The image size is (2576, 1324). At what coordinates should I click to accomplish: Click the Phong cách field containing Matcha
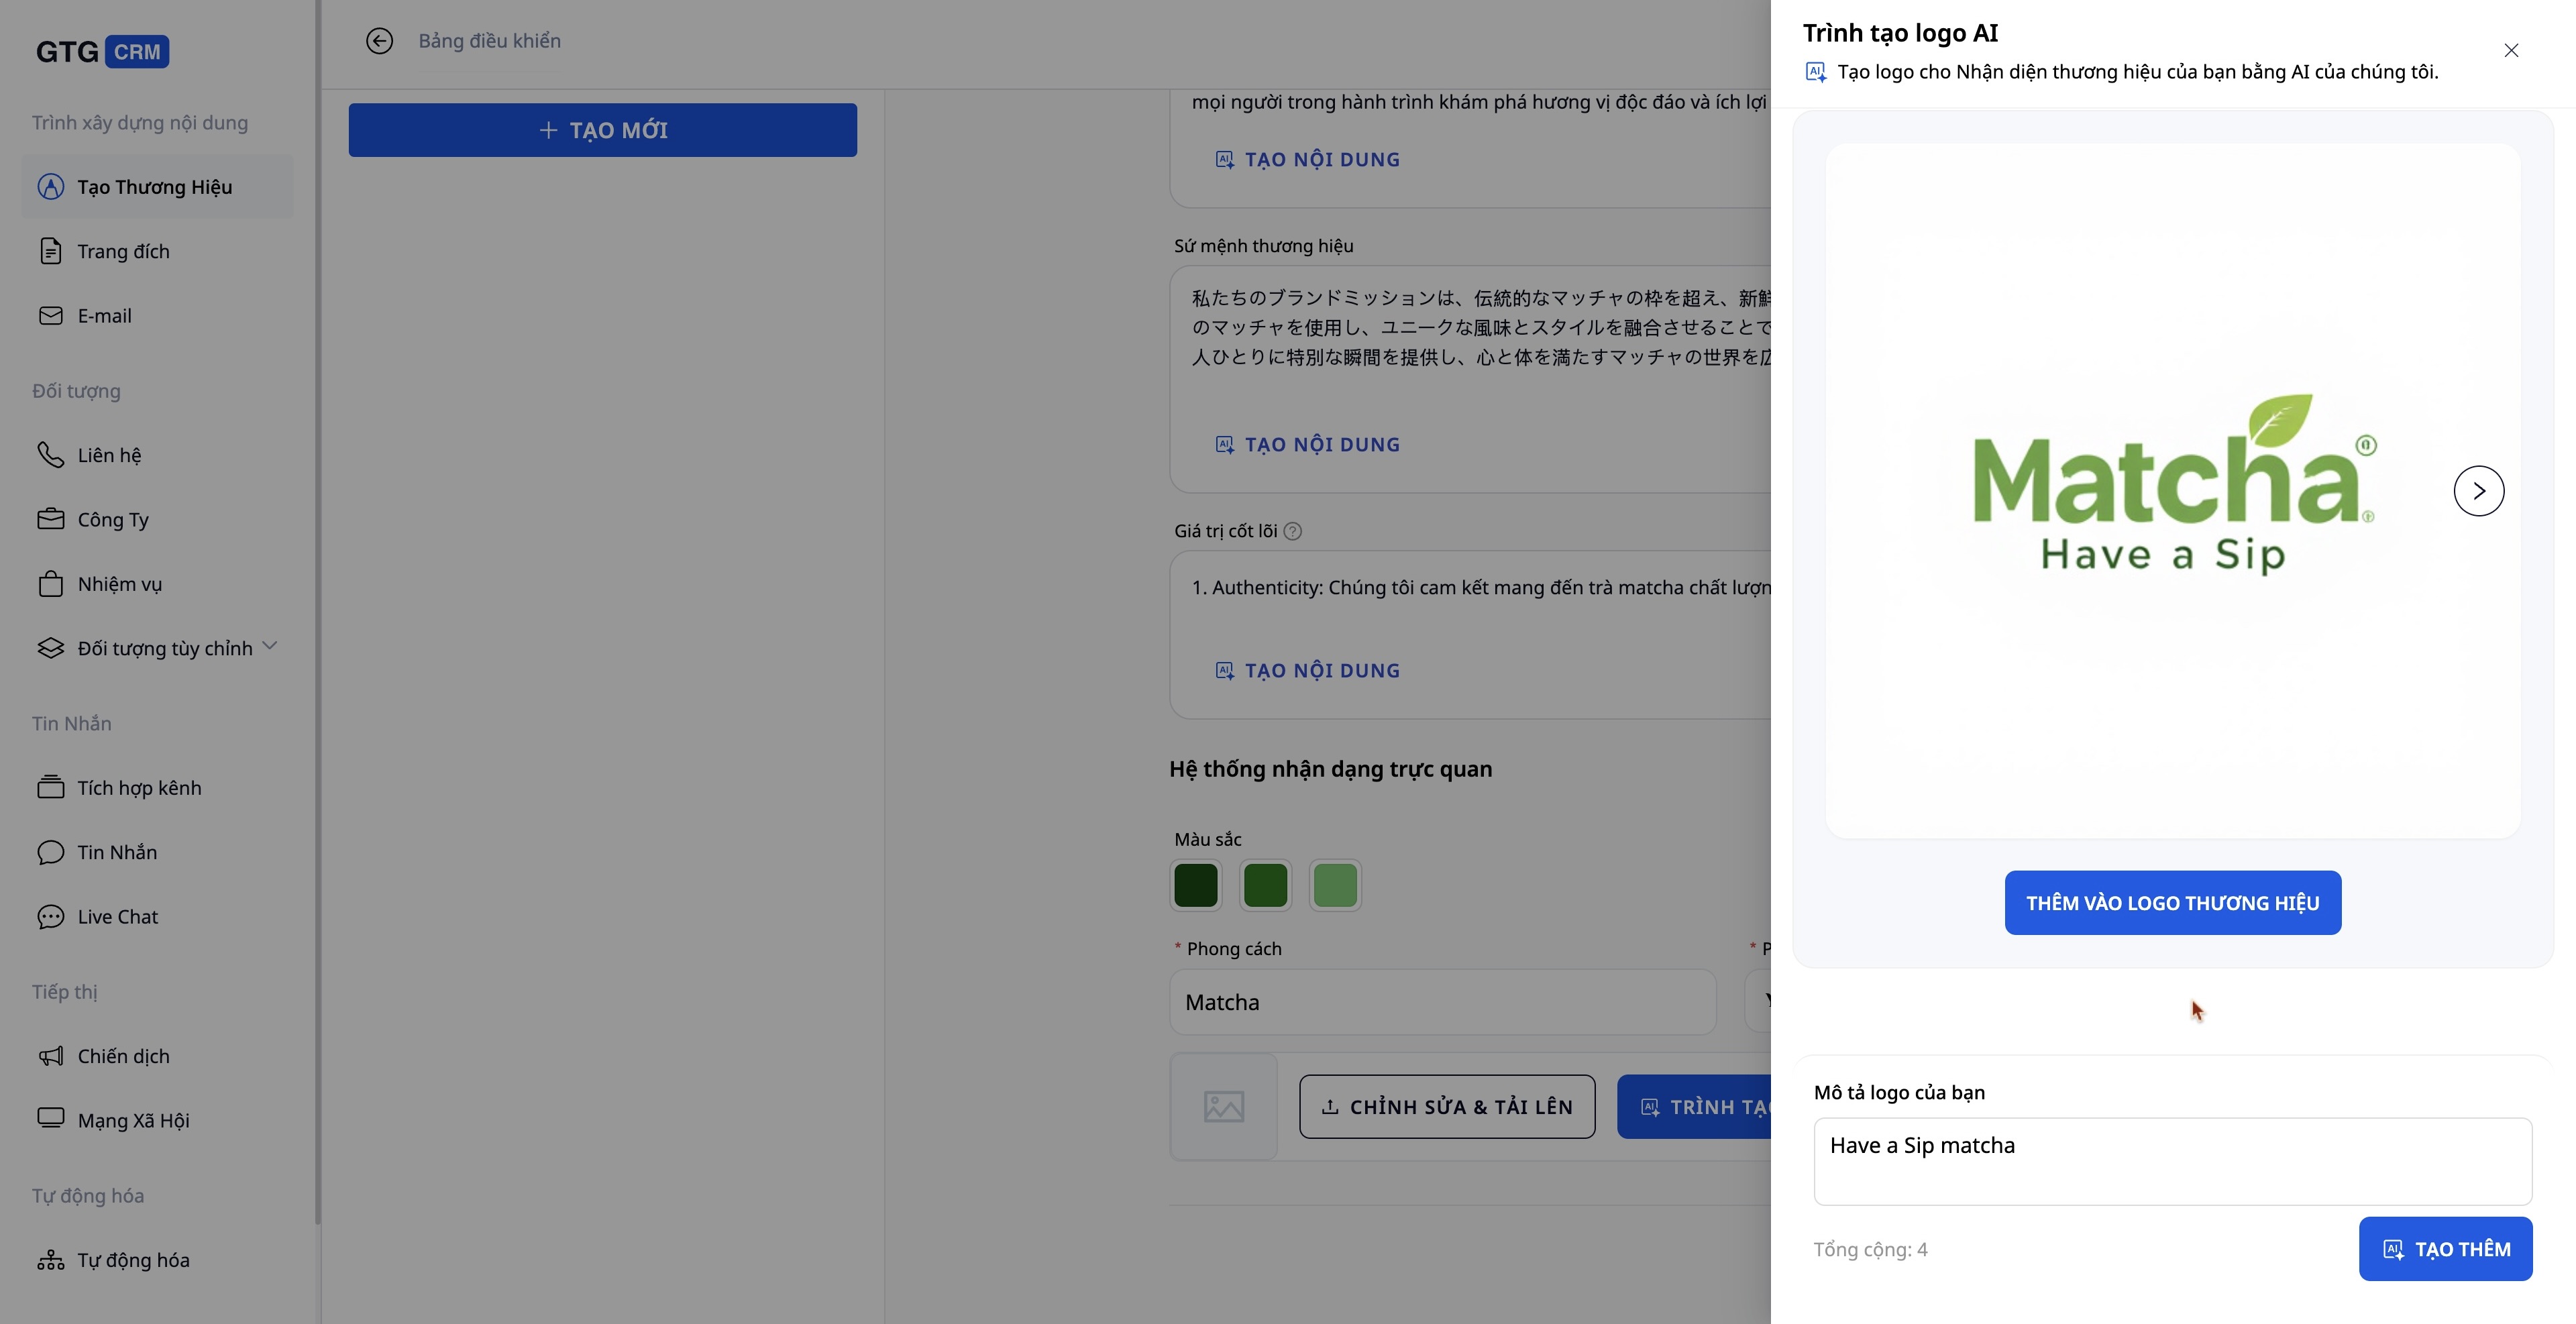coord(1442,1002)
